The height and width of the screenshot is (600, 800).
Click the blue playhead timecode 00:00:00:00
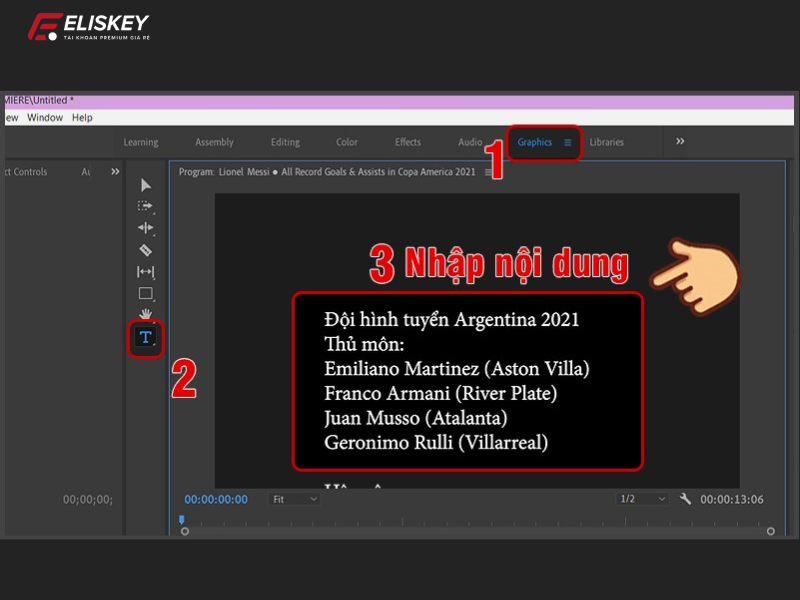click(x=216, y=499)
